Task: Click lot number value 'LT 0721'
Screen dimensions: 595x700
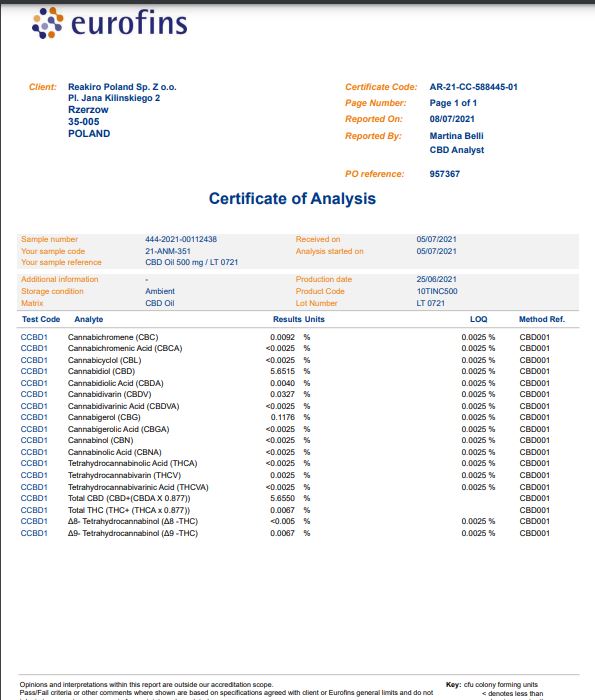Action: click(430, 303)
